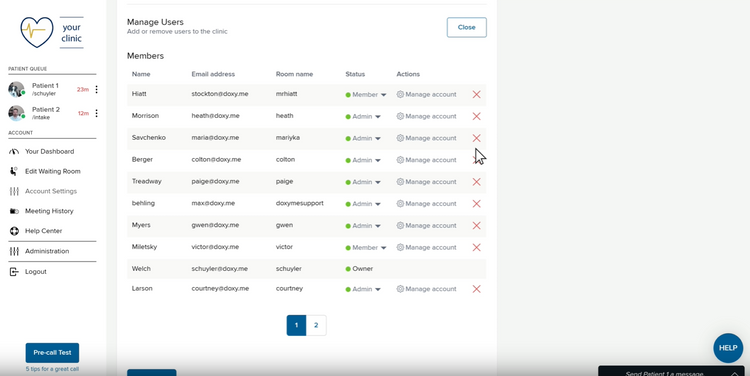The width and height of the screenshot is (750, 376).
Task: Open Administration section
Action: point(47,251)
